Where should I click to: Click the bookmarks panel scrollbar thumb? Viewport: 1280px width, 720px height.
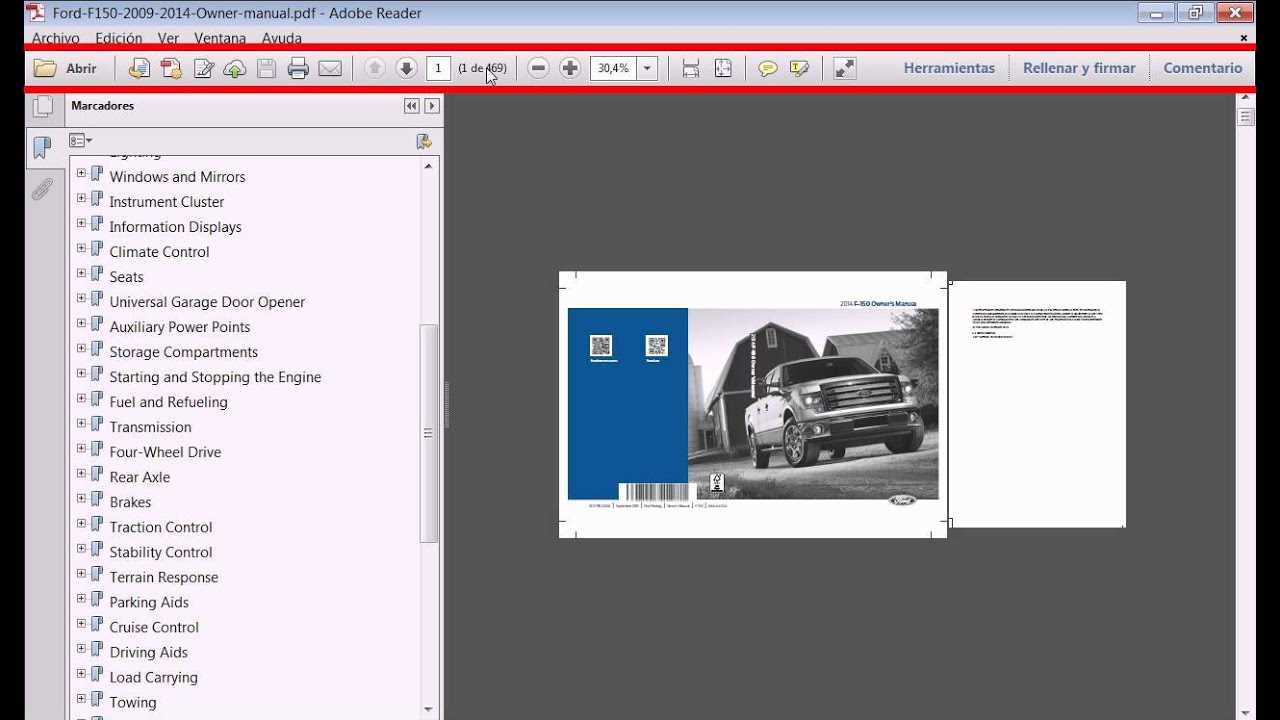click(x=428, y=433)
